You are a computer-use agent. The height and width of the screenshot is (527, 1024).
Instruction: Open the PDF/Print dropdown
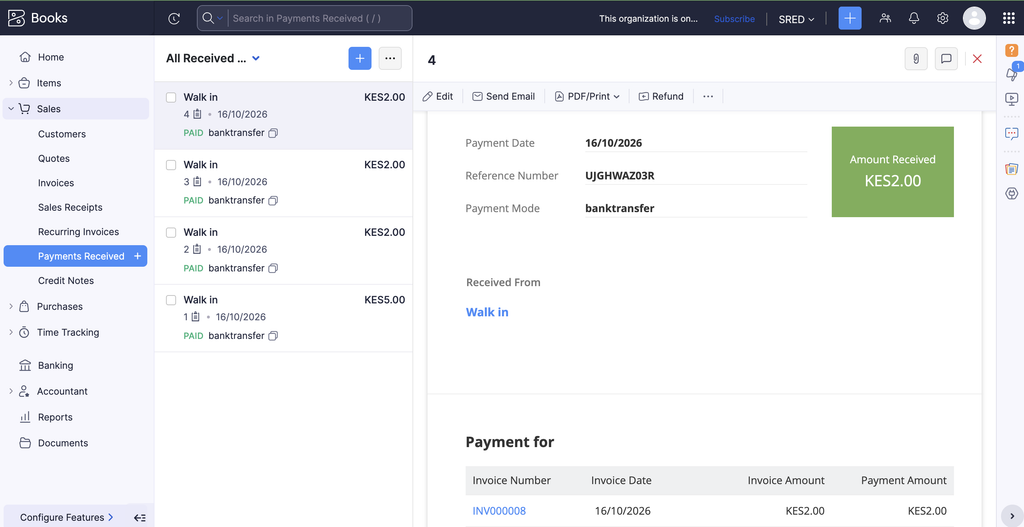click(x=587, y=97)
